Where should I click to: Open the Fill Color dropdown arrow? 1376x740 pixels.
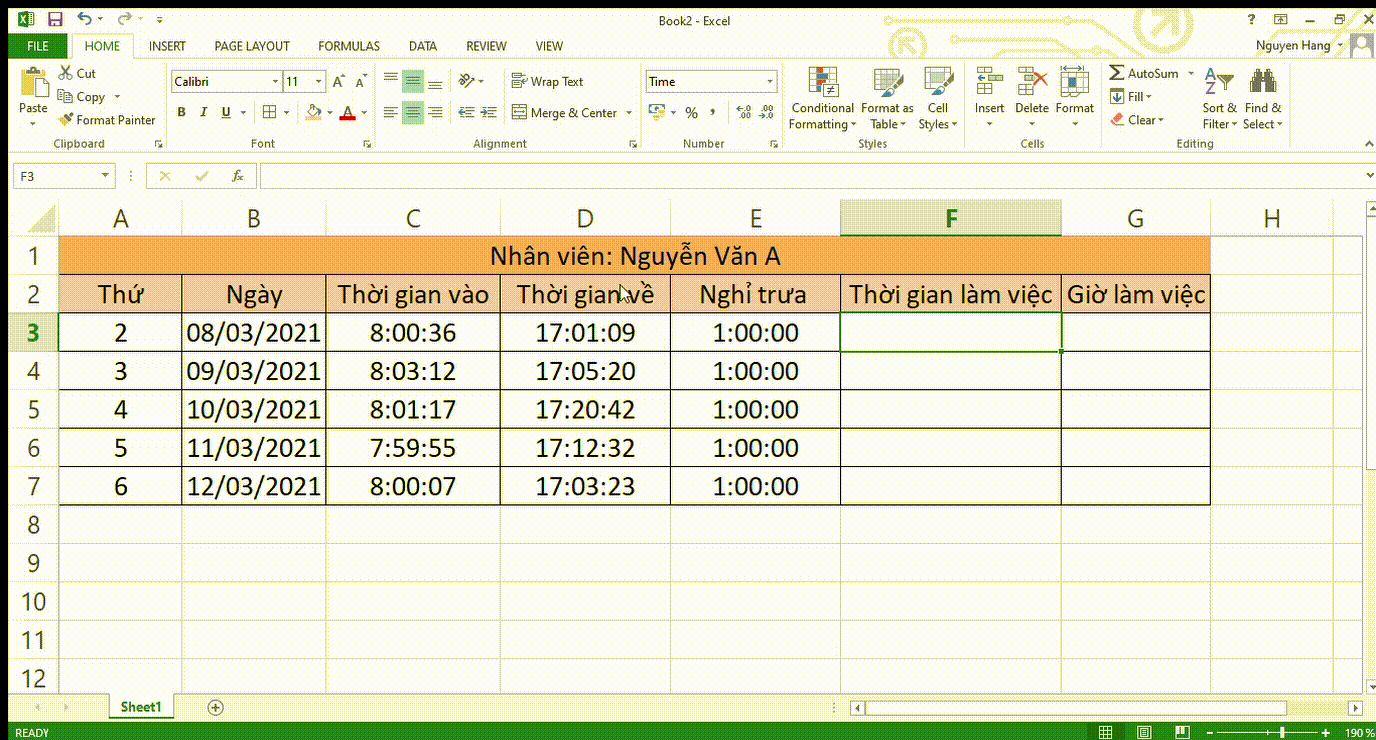click(330, 113)
